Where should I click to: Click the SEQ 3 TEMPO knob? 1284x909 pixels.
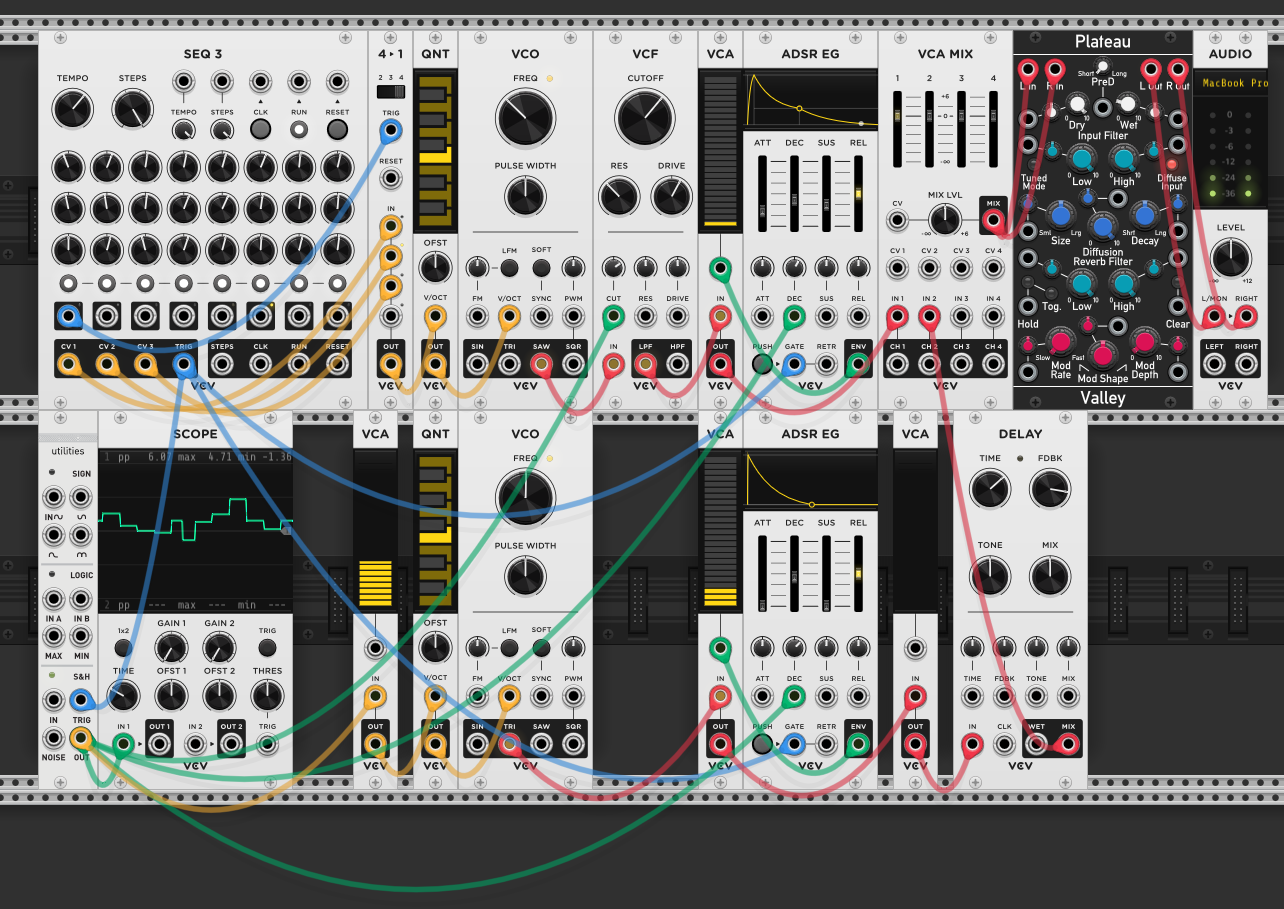pos(72,109)
